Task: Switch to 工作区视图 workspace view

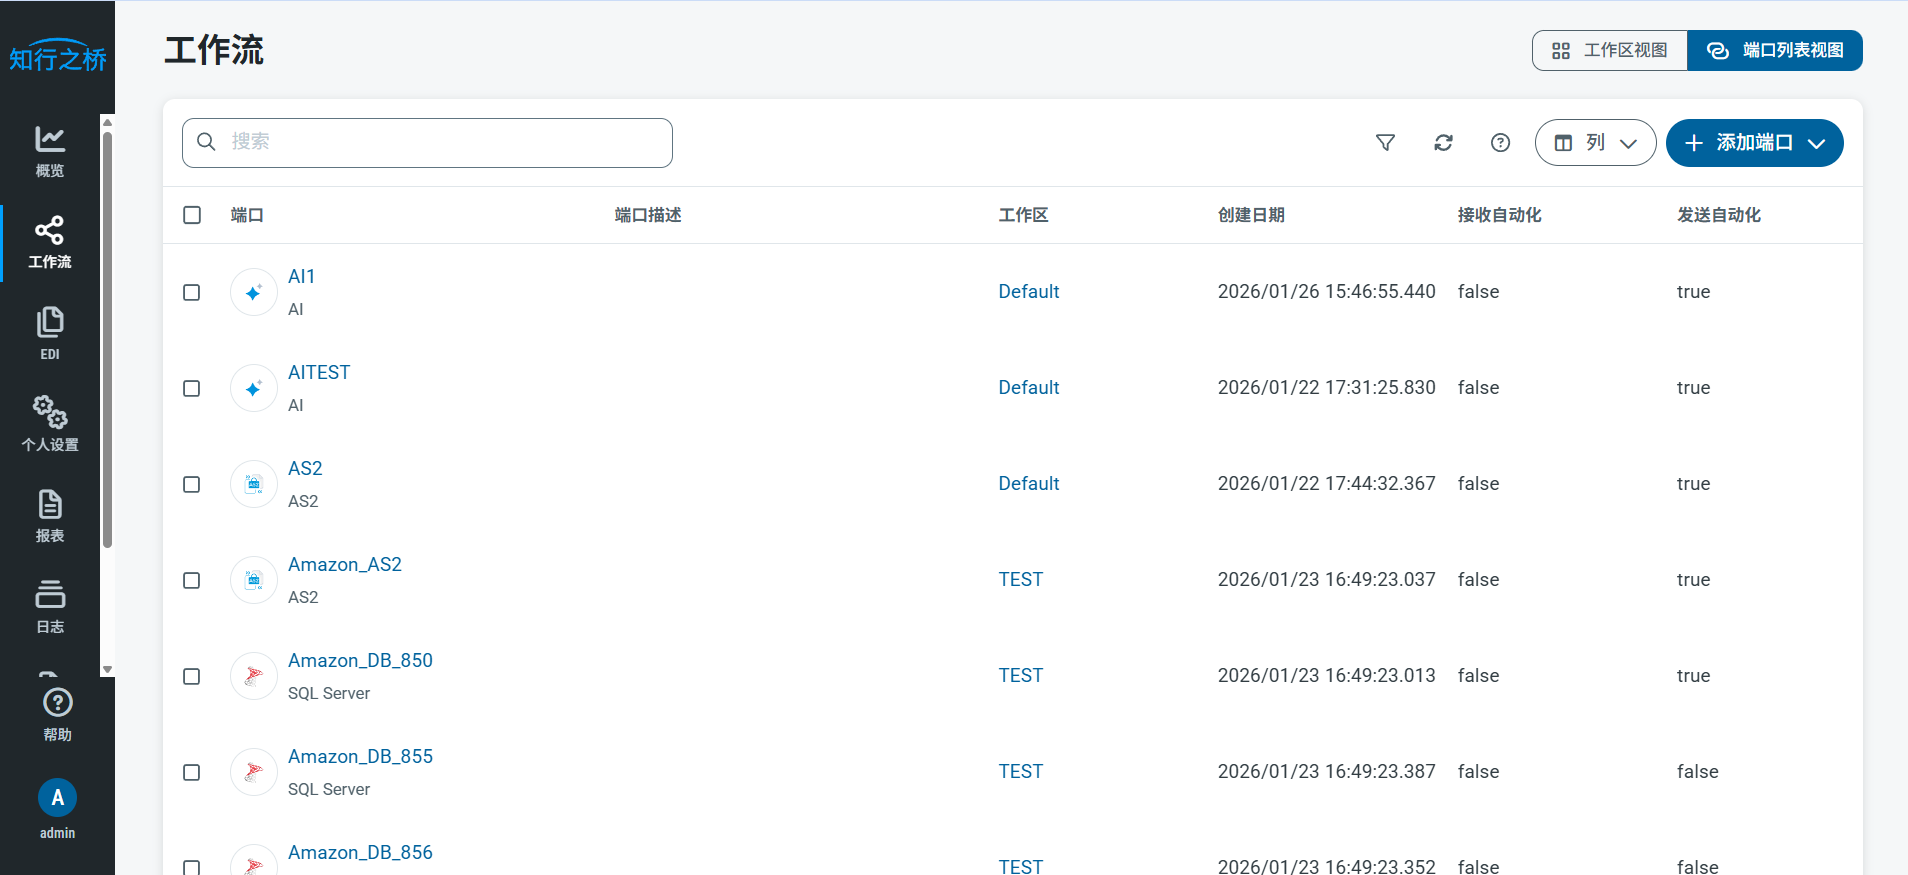Action: tap(1609, 51)
